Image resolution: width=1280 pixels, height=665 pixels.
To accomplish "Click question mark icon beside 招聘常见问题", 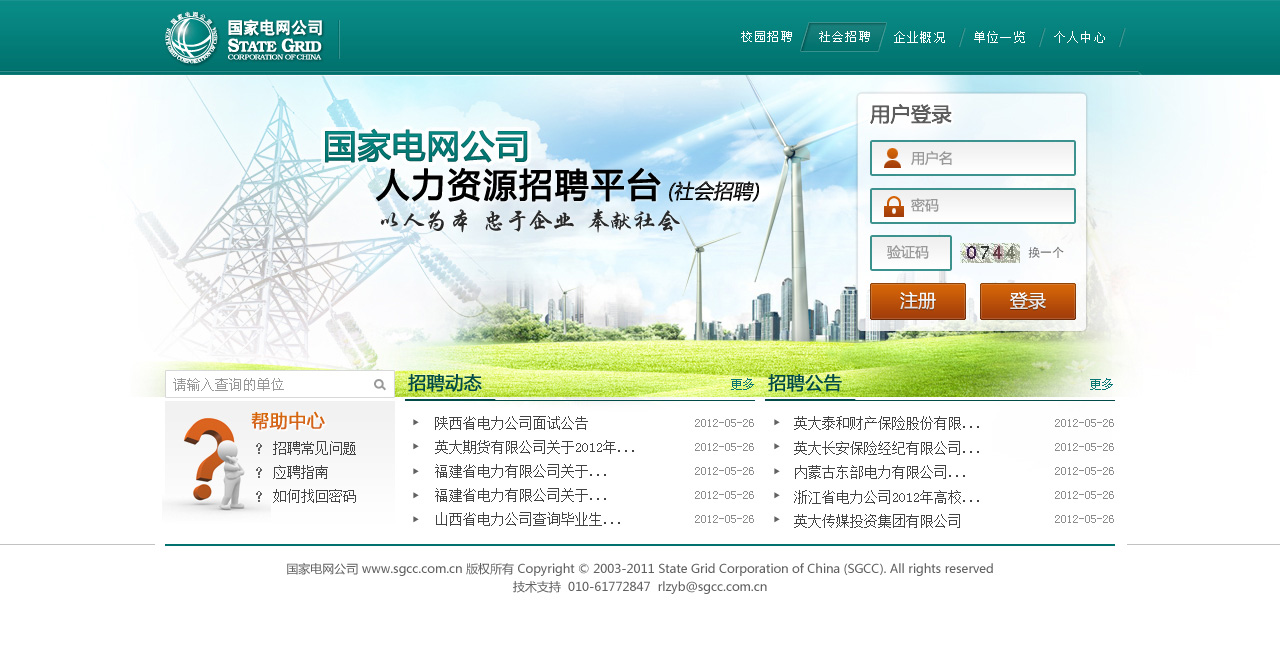I will click(x=259, y=449).
